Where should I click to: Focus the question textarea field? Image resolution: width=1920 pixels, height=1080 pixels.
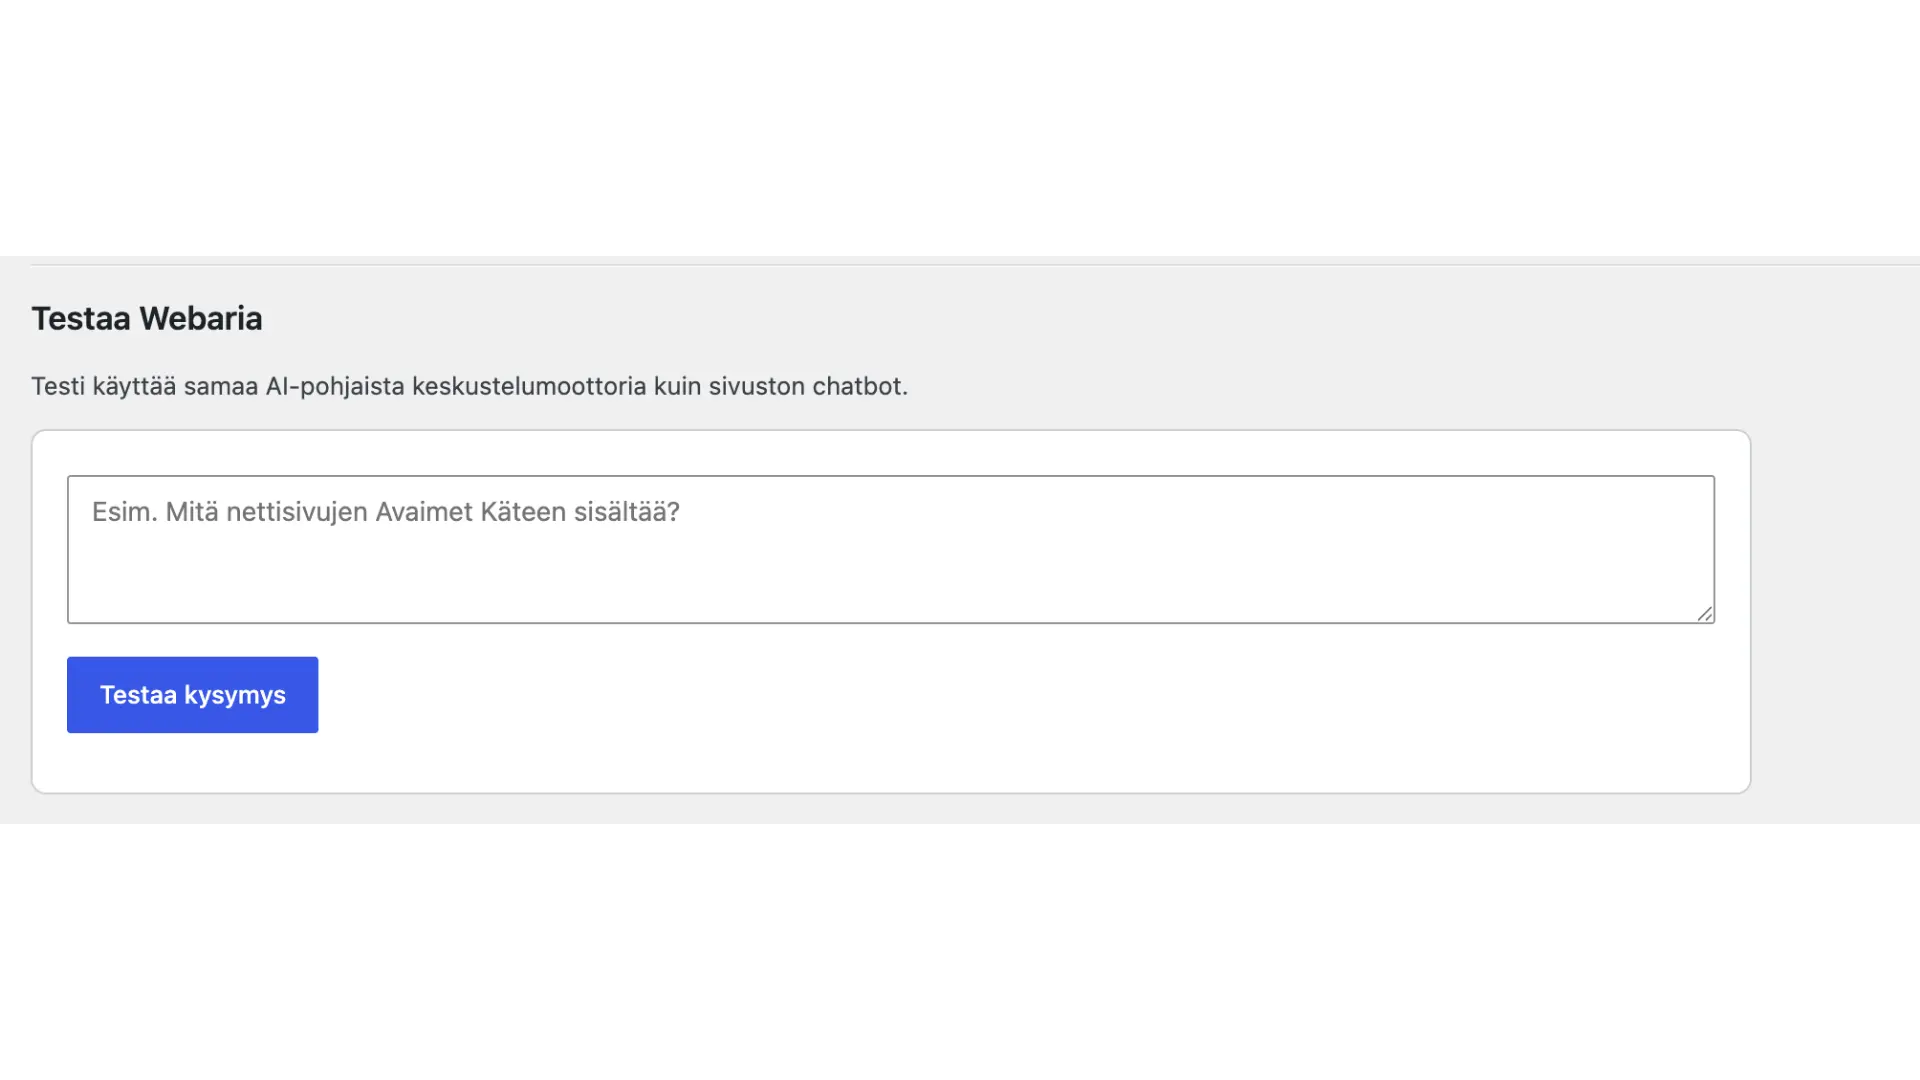[x=891, y=549]
